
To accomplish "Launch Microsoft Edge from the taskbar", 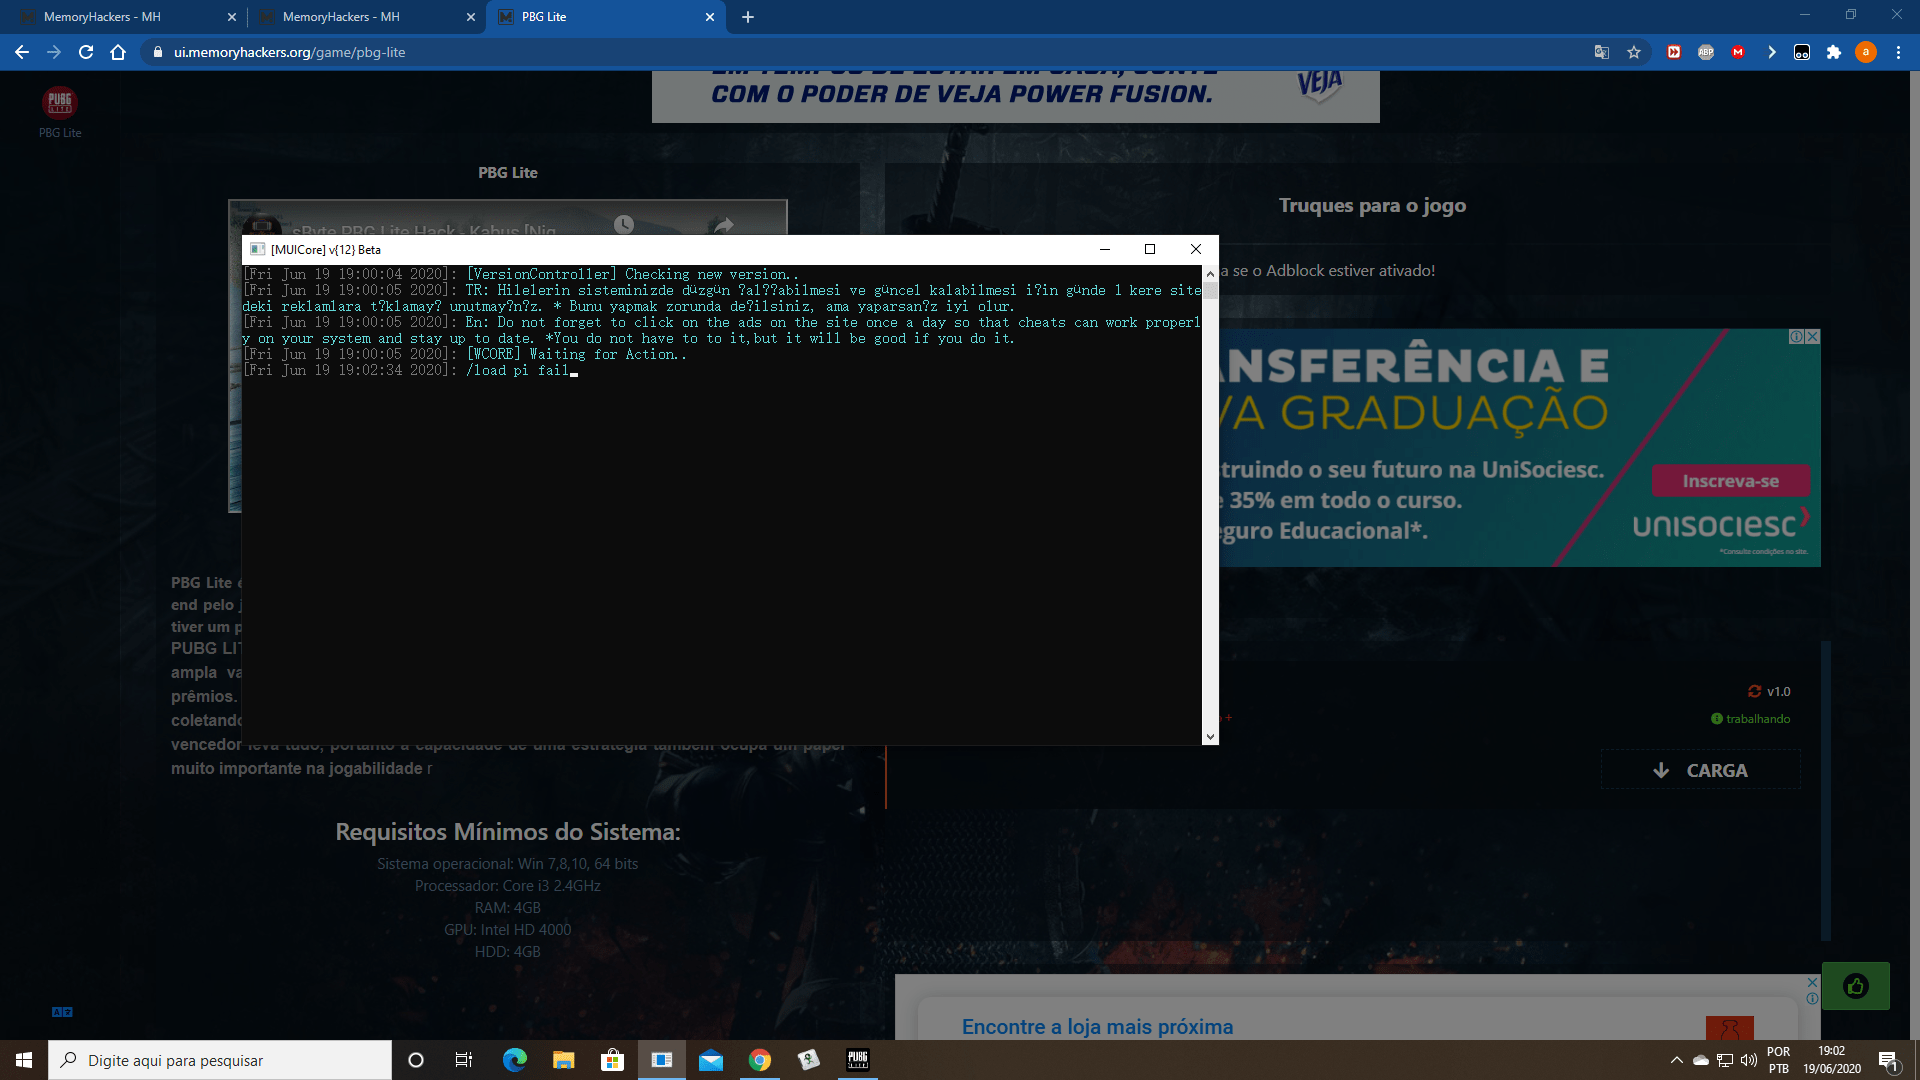I will pos(514,1060).
